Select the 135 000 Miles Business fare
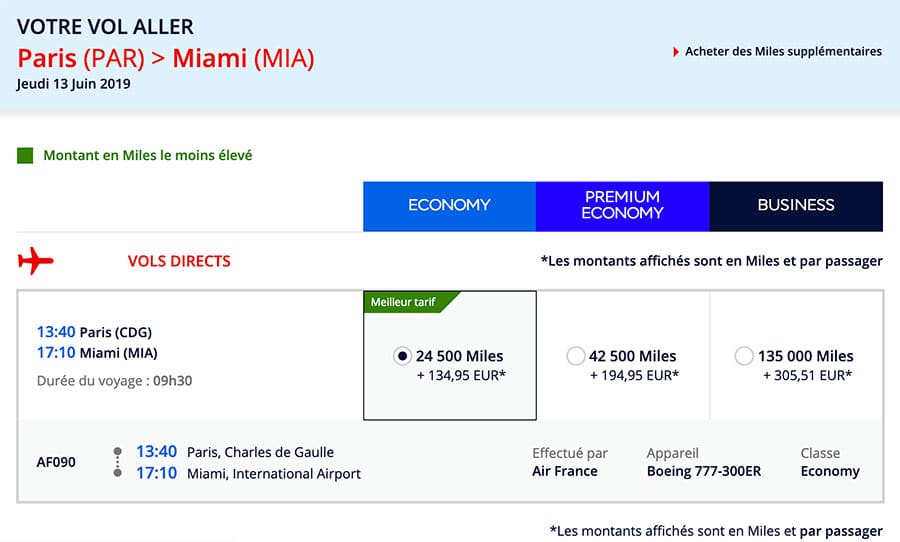 coord(743,355)
